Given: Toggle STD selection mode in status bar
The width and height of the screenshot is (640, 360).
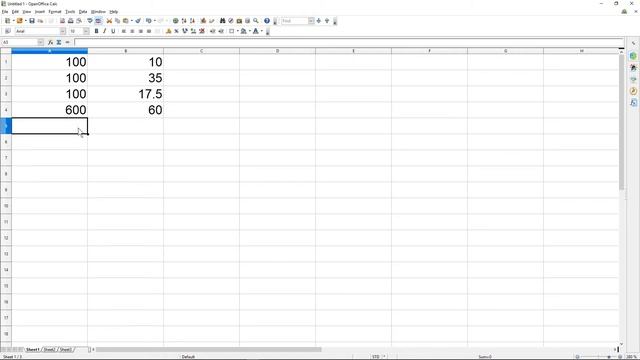Looking at the screenshot, I should click(x=376, y=357).
